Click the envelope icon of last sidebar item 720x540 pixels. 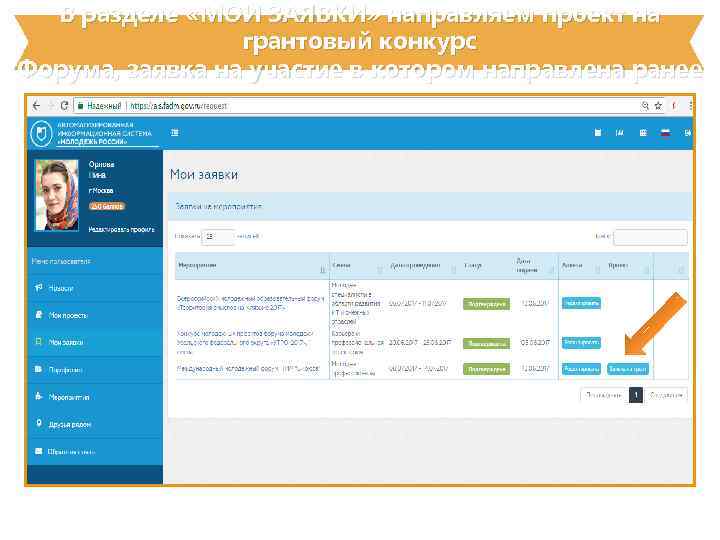39,451
